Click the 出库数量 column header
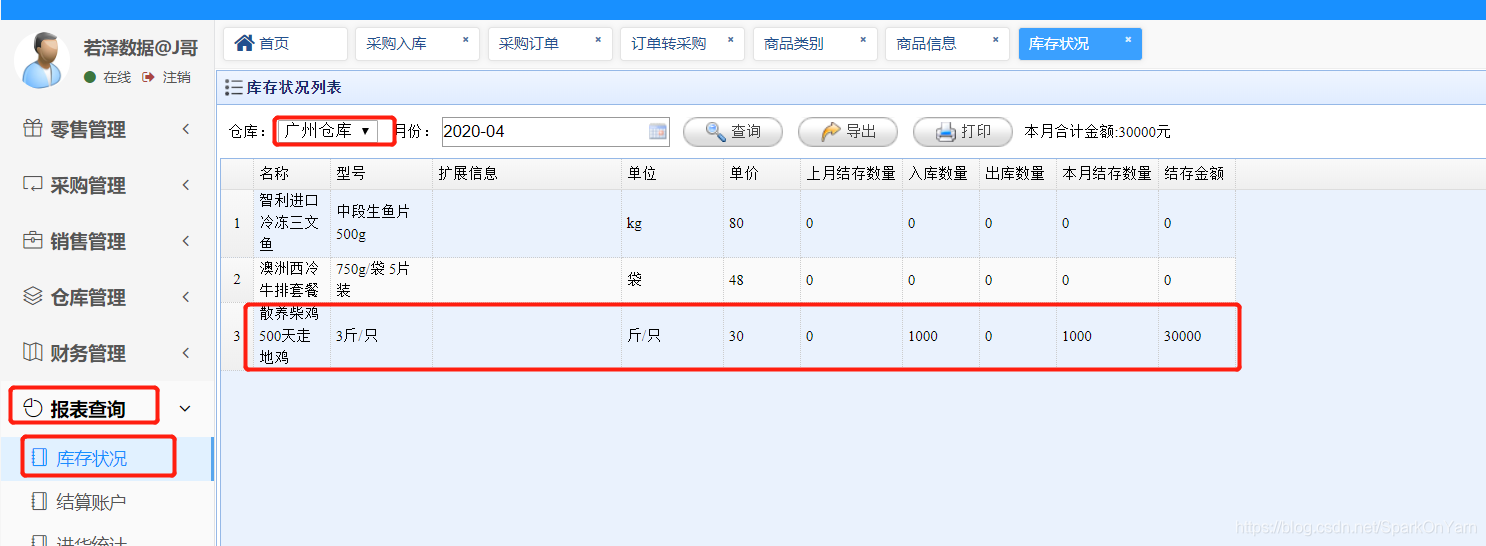Viewport: 1486px width, 546px height. click(x=1018, y=174)
